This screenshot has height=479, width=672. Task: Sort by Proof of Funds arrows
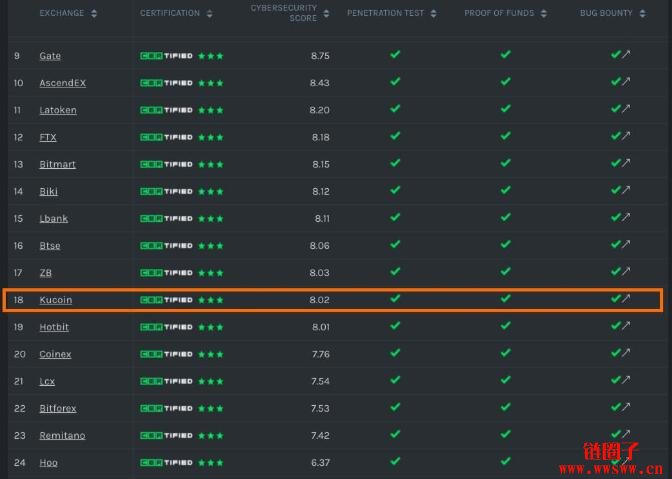[x=543, y=13]
